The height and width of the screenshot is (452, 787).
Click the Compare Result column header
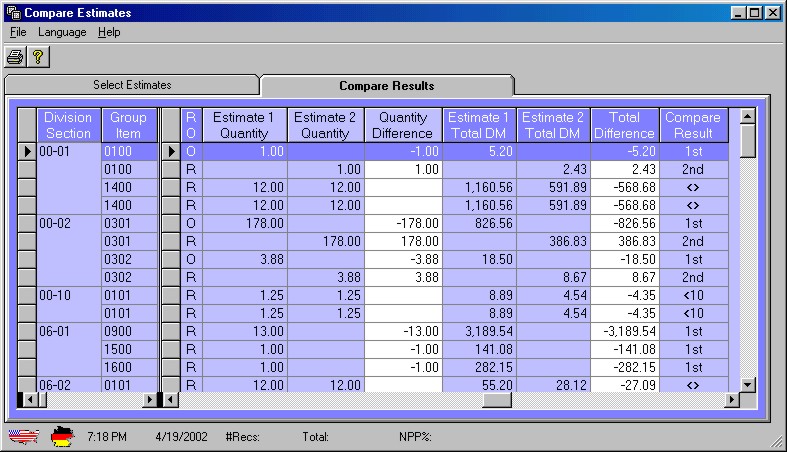[x=693, y=125]
